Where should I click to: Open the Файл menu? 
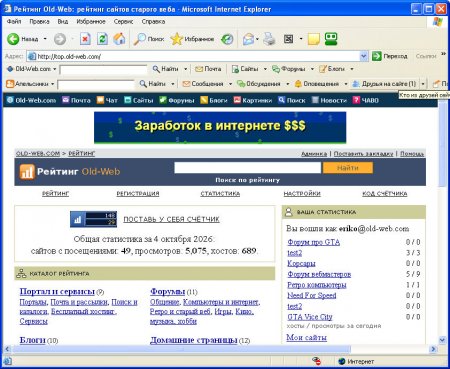tap(14, 22)
